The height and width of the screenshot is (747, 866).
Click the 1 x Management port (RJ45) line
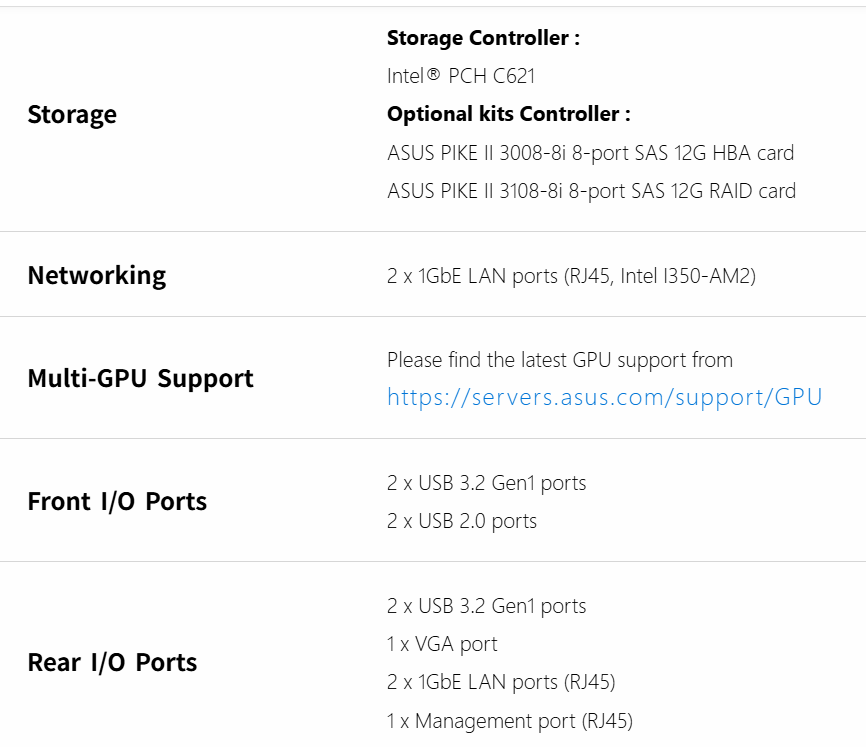tap(509, 720)
